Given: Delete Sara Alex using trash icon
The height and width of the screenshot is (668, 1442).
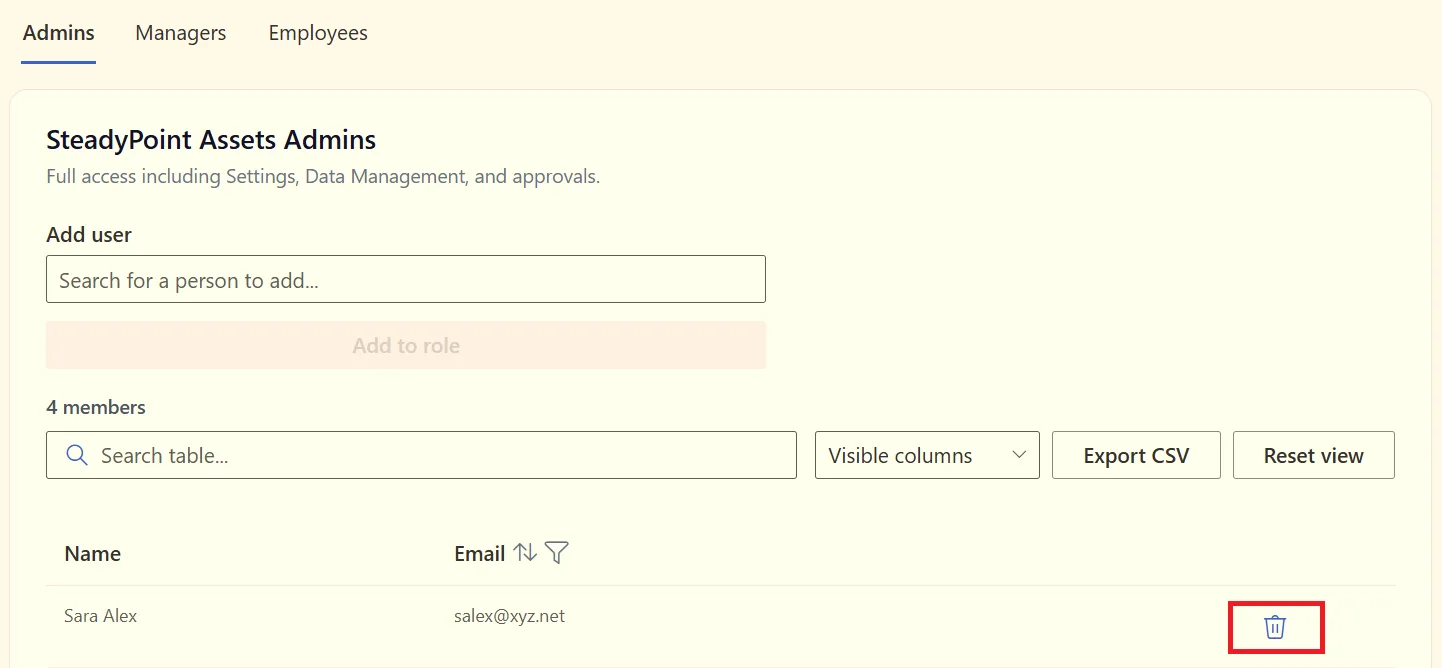Looking at the screenshot, I should 1275,627.
